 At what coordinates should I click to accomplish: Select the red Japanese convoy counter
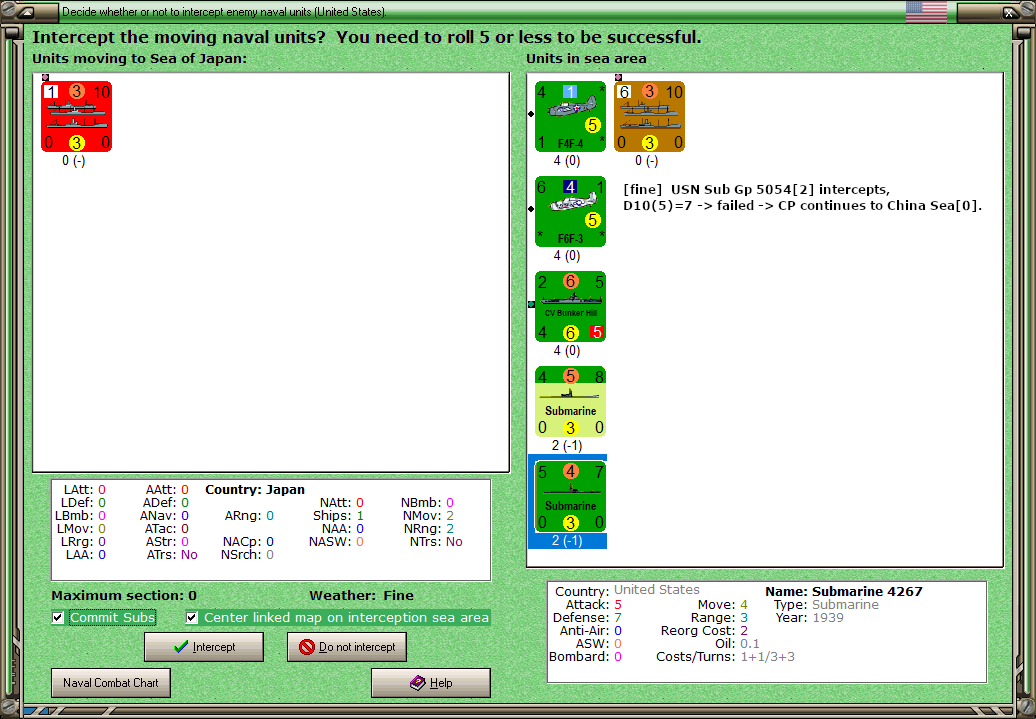77,117
